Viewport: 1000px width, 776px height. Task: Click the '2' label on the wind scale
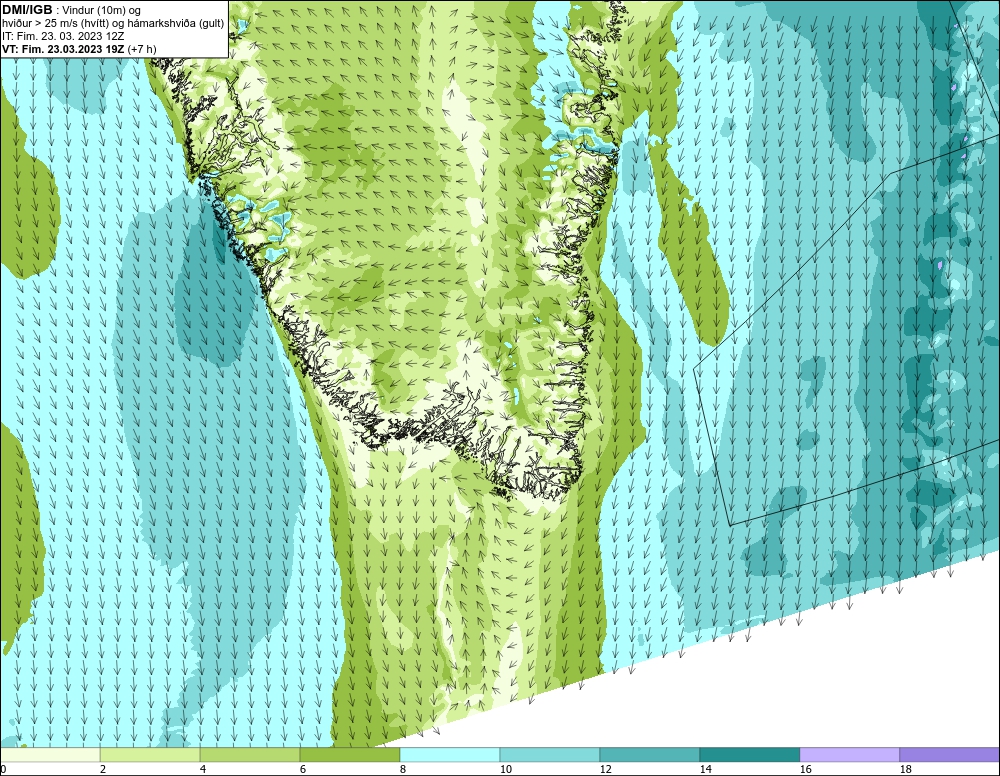(103, 769)
